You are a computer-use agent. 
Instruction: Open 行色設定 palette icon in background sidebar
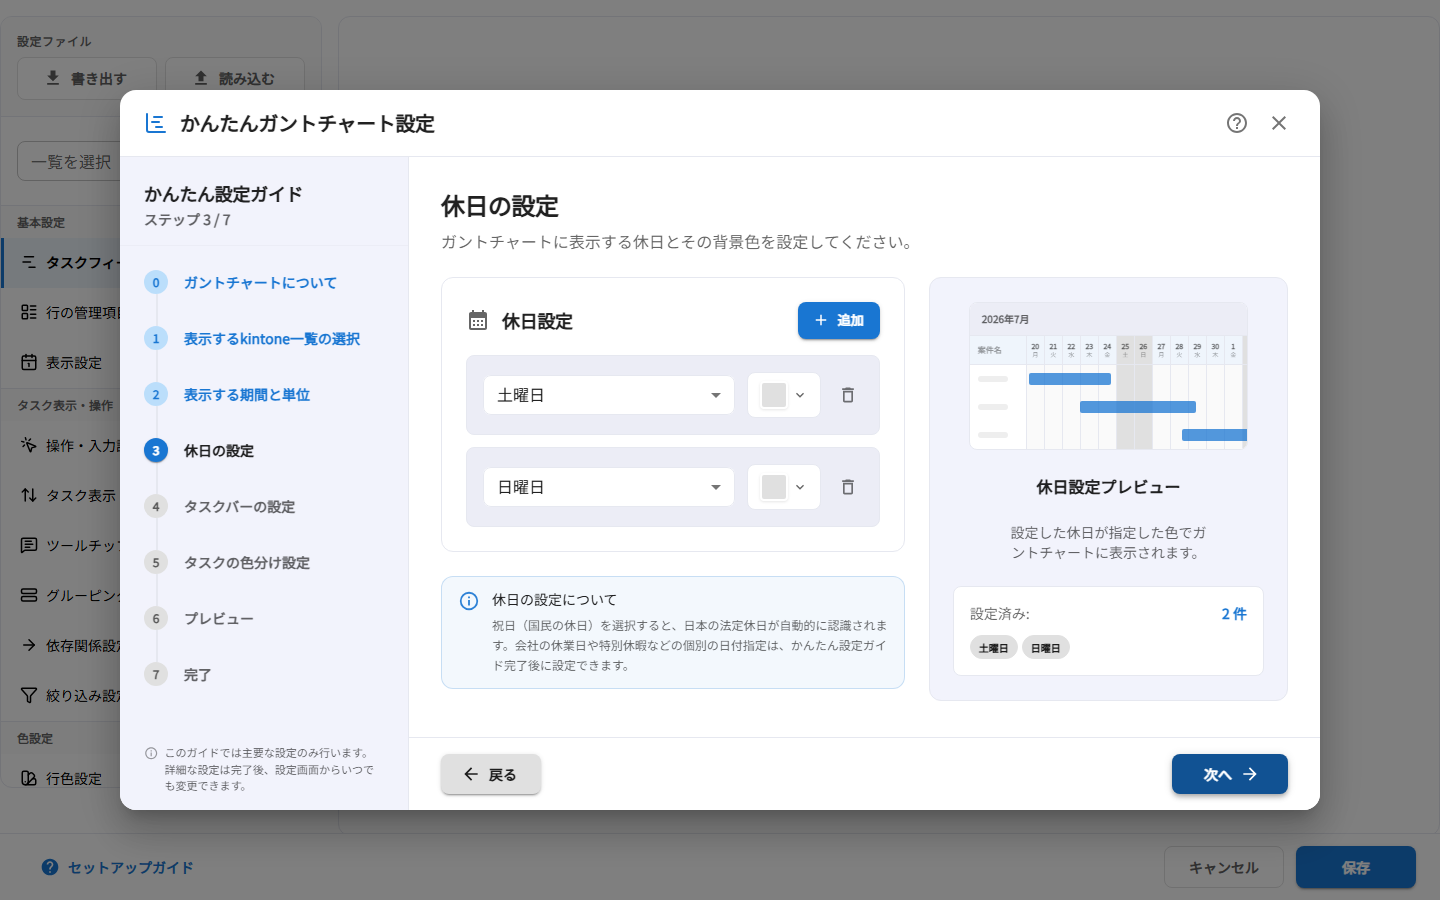29,778
